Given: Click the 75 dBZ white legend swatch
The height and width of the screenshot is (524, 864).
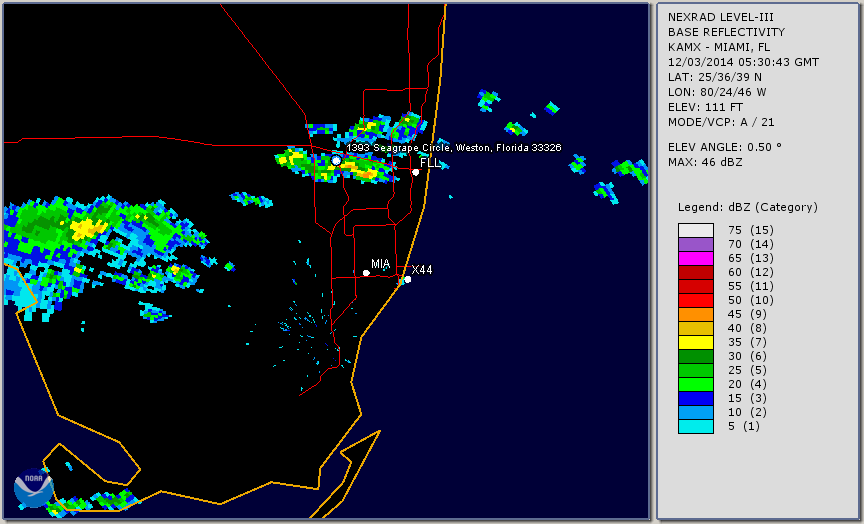Looking at the screenshot, I should tap(696, 230).
